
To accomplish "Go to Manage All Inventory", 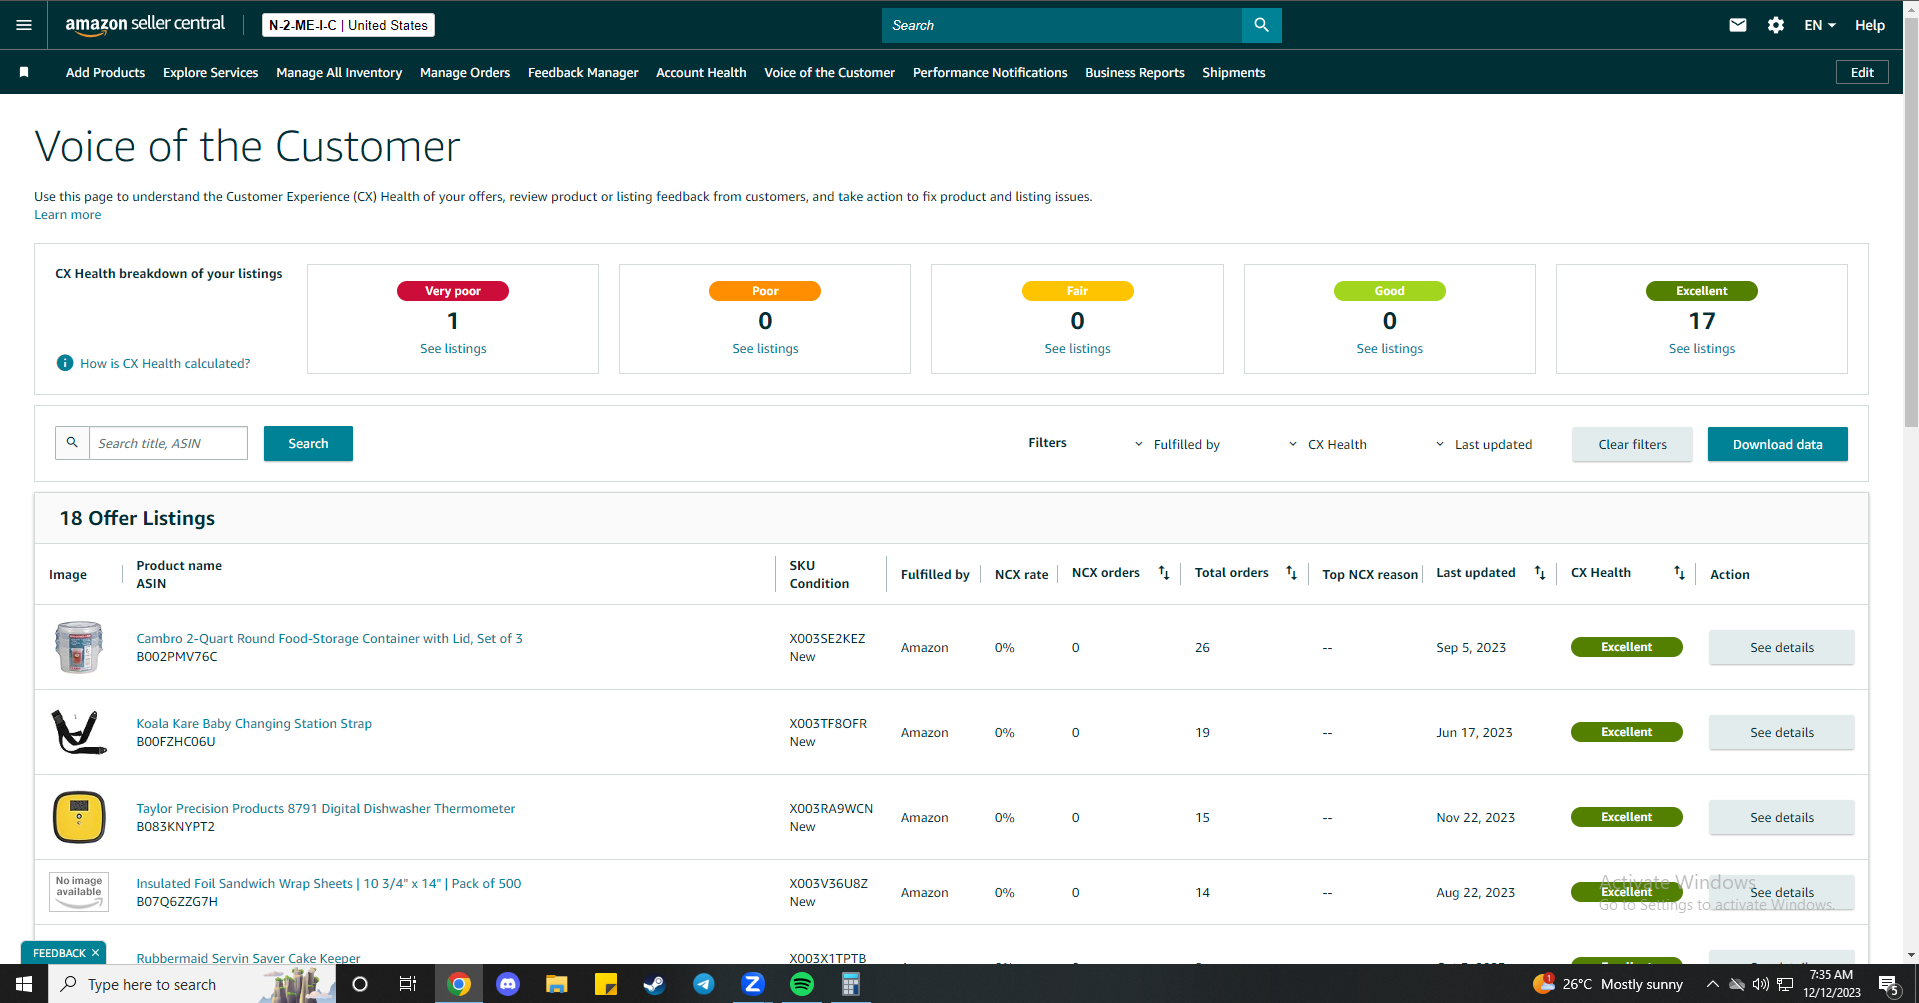I will [339, 72].
